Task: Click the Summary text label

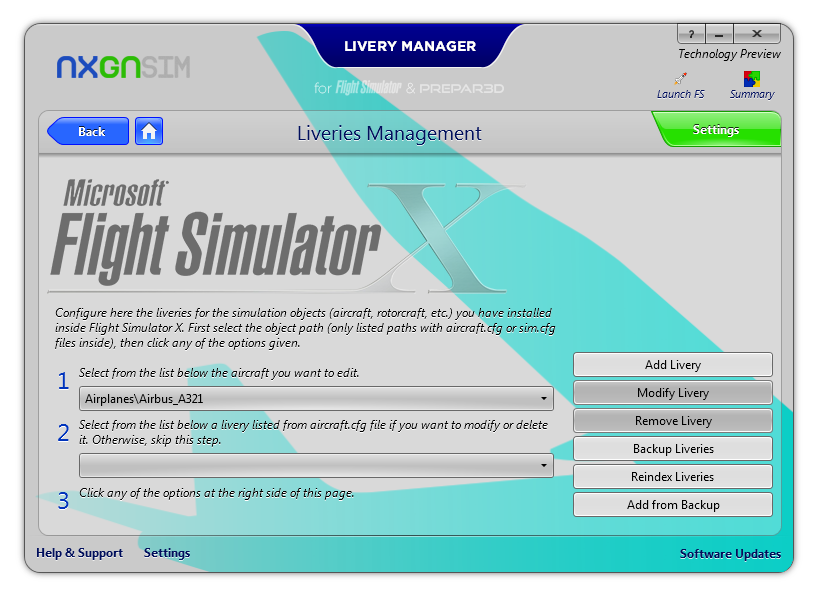Action: click(x=752, y=94)
